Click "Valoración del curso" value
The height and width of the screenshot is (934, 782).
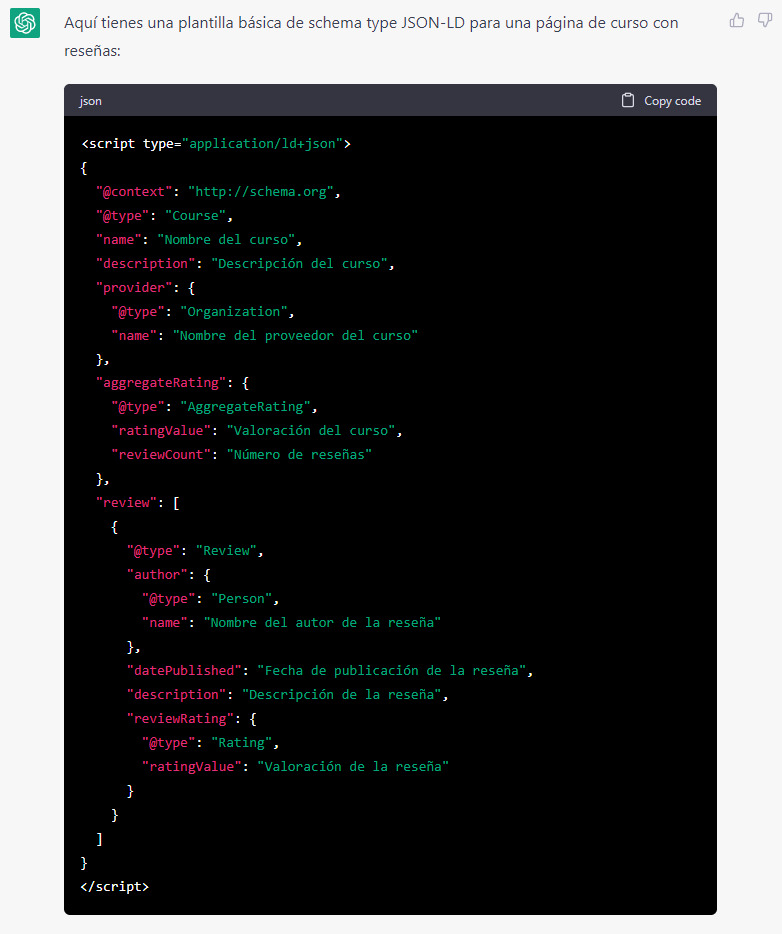coord(311,431)
